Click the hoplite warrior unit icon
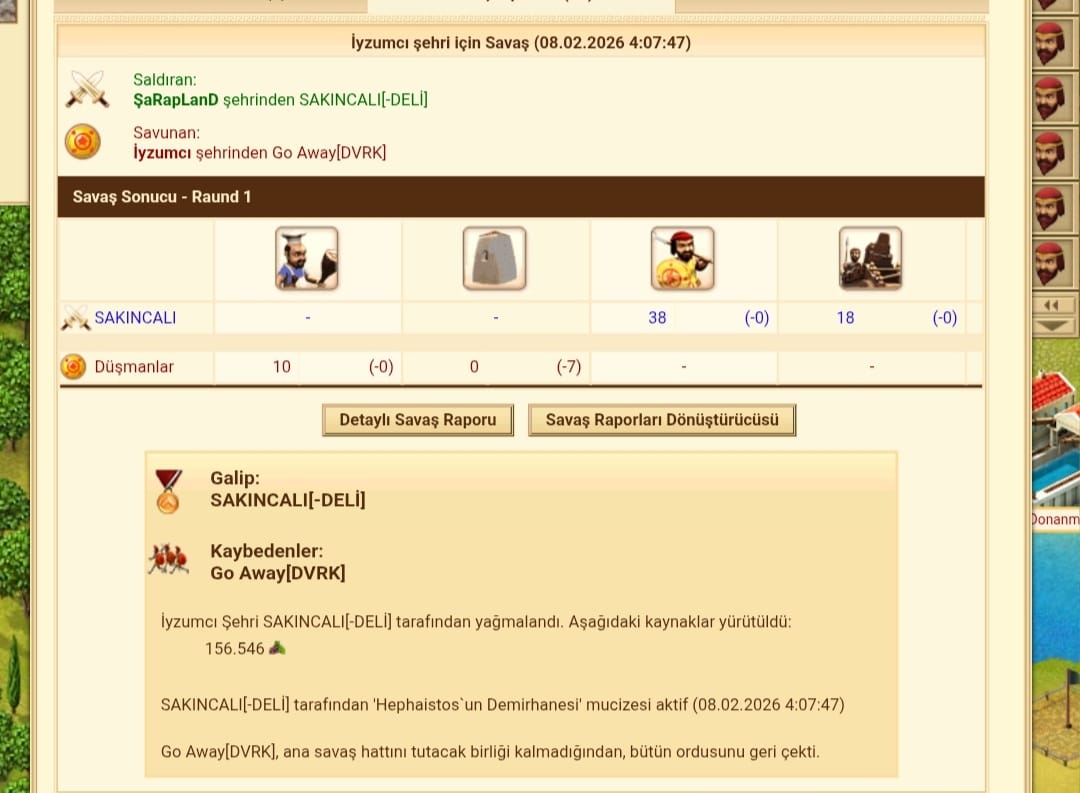 point(683,258)
